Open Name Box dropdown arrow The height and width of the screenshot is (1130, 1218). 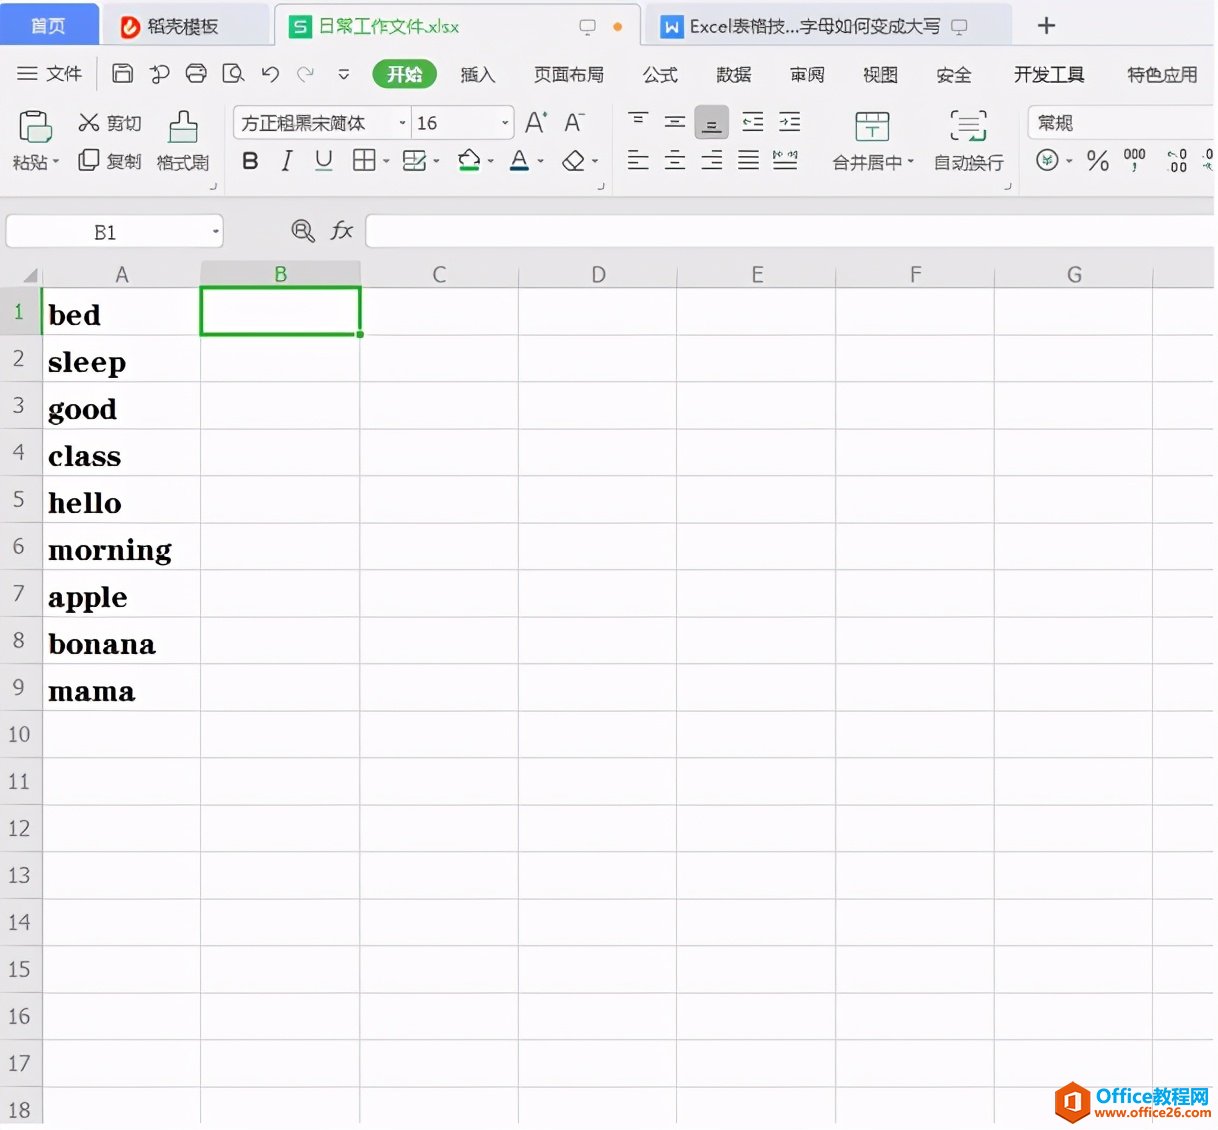click(215, 232)
